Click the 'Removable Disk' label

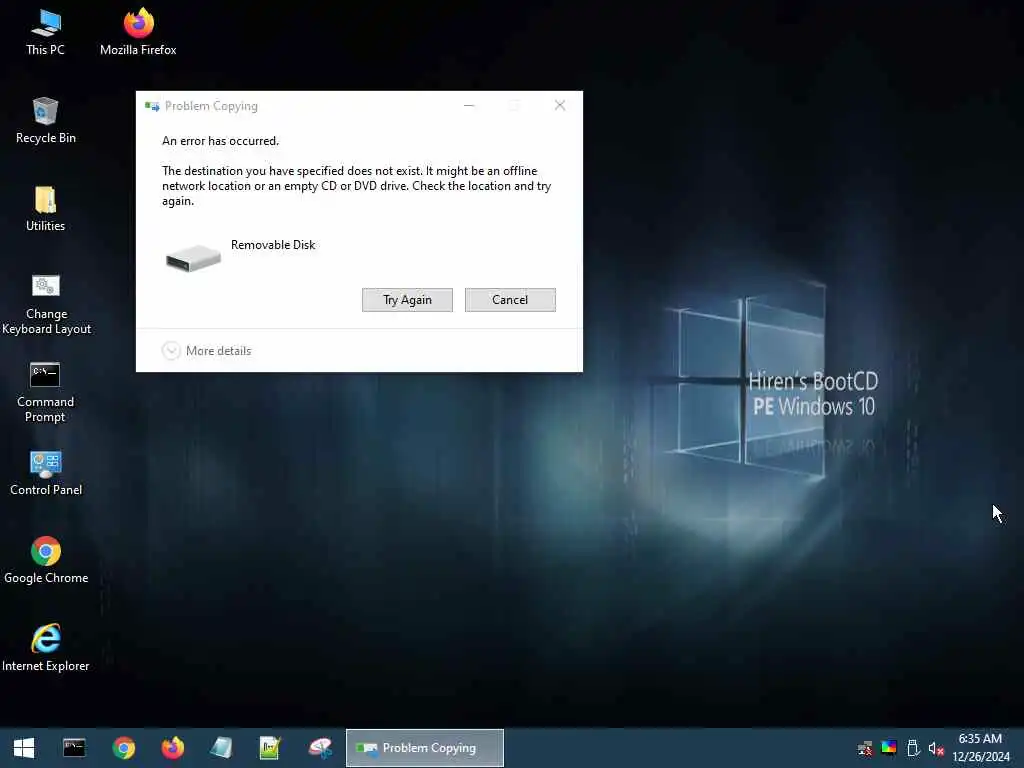click(x=273, y=245)
